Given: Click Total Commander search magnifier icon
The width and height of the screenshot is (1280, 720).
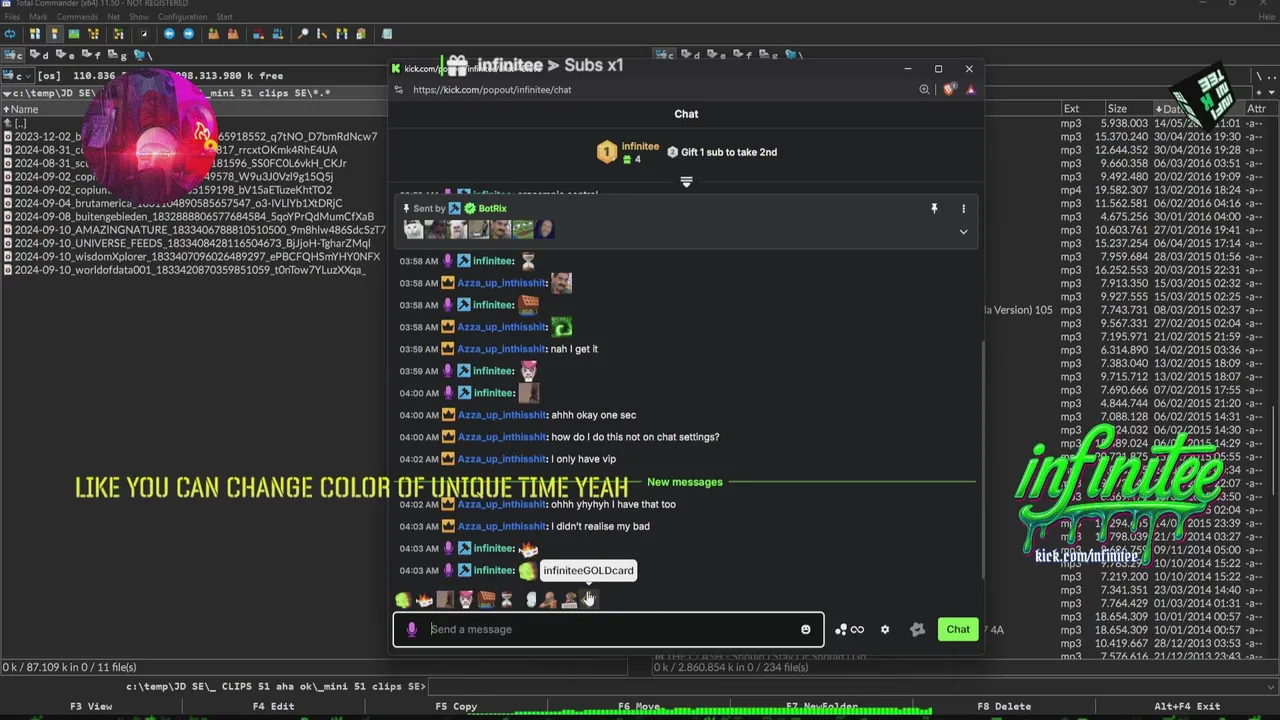Looking at the screenshot, I should tap(303, 34).
